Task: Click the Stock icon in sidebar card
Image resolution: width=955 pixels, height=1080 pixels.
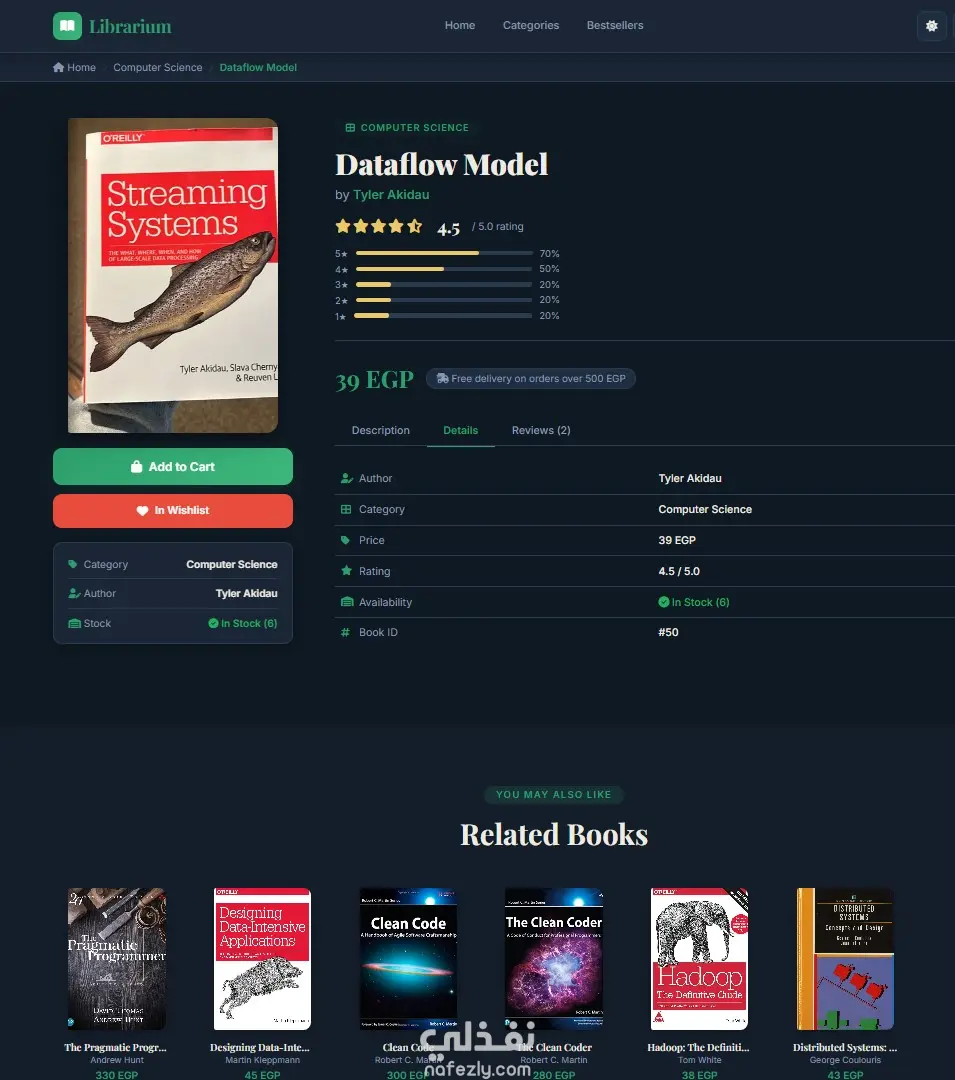Action: [x=74, y=623]
